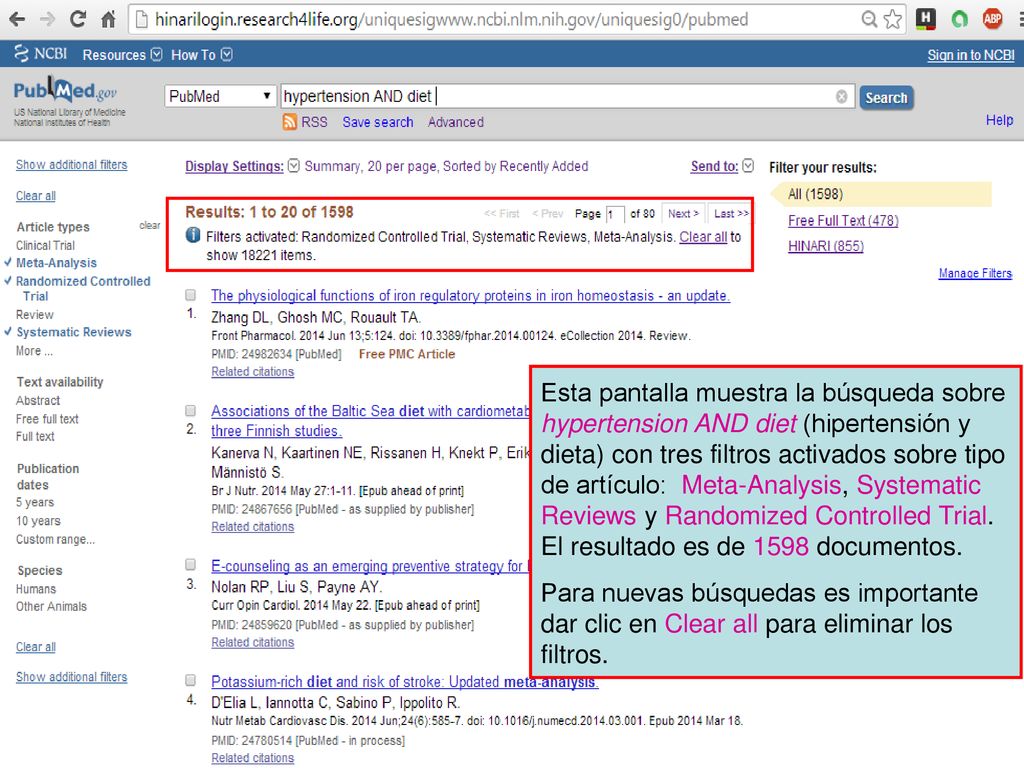Viewport: 1024px width, 768px height.
Task: Click the zoom magnifier icon in address bar
Action: tap(869, 19)
